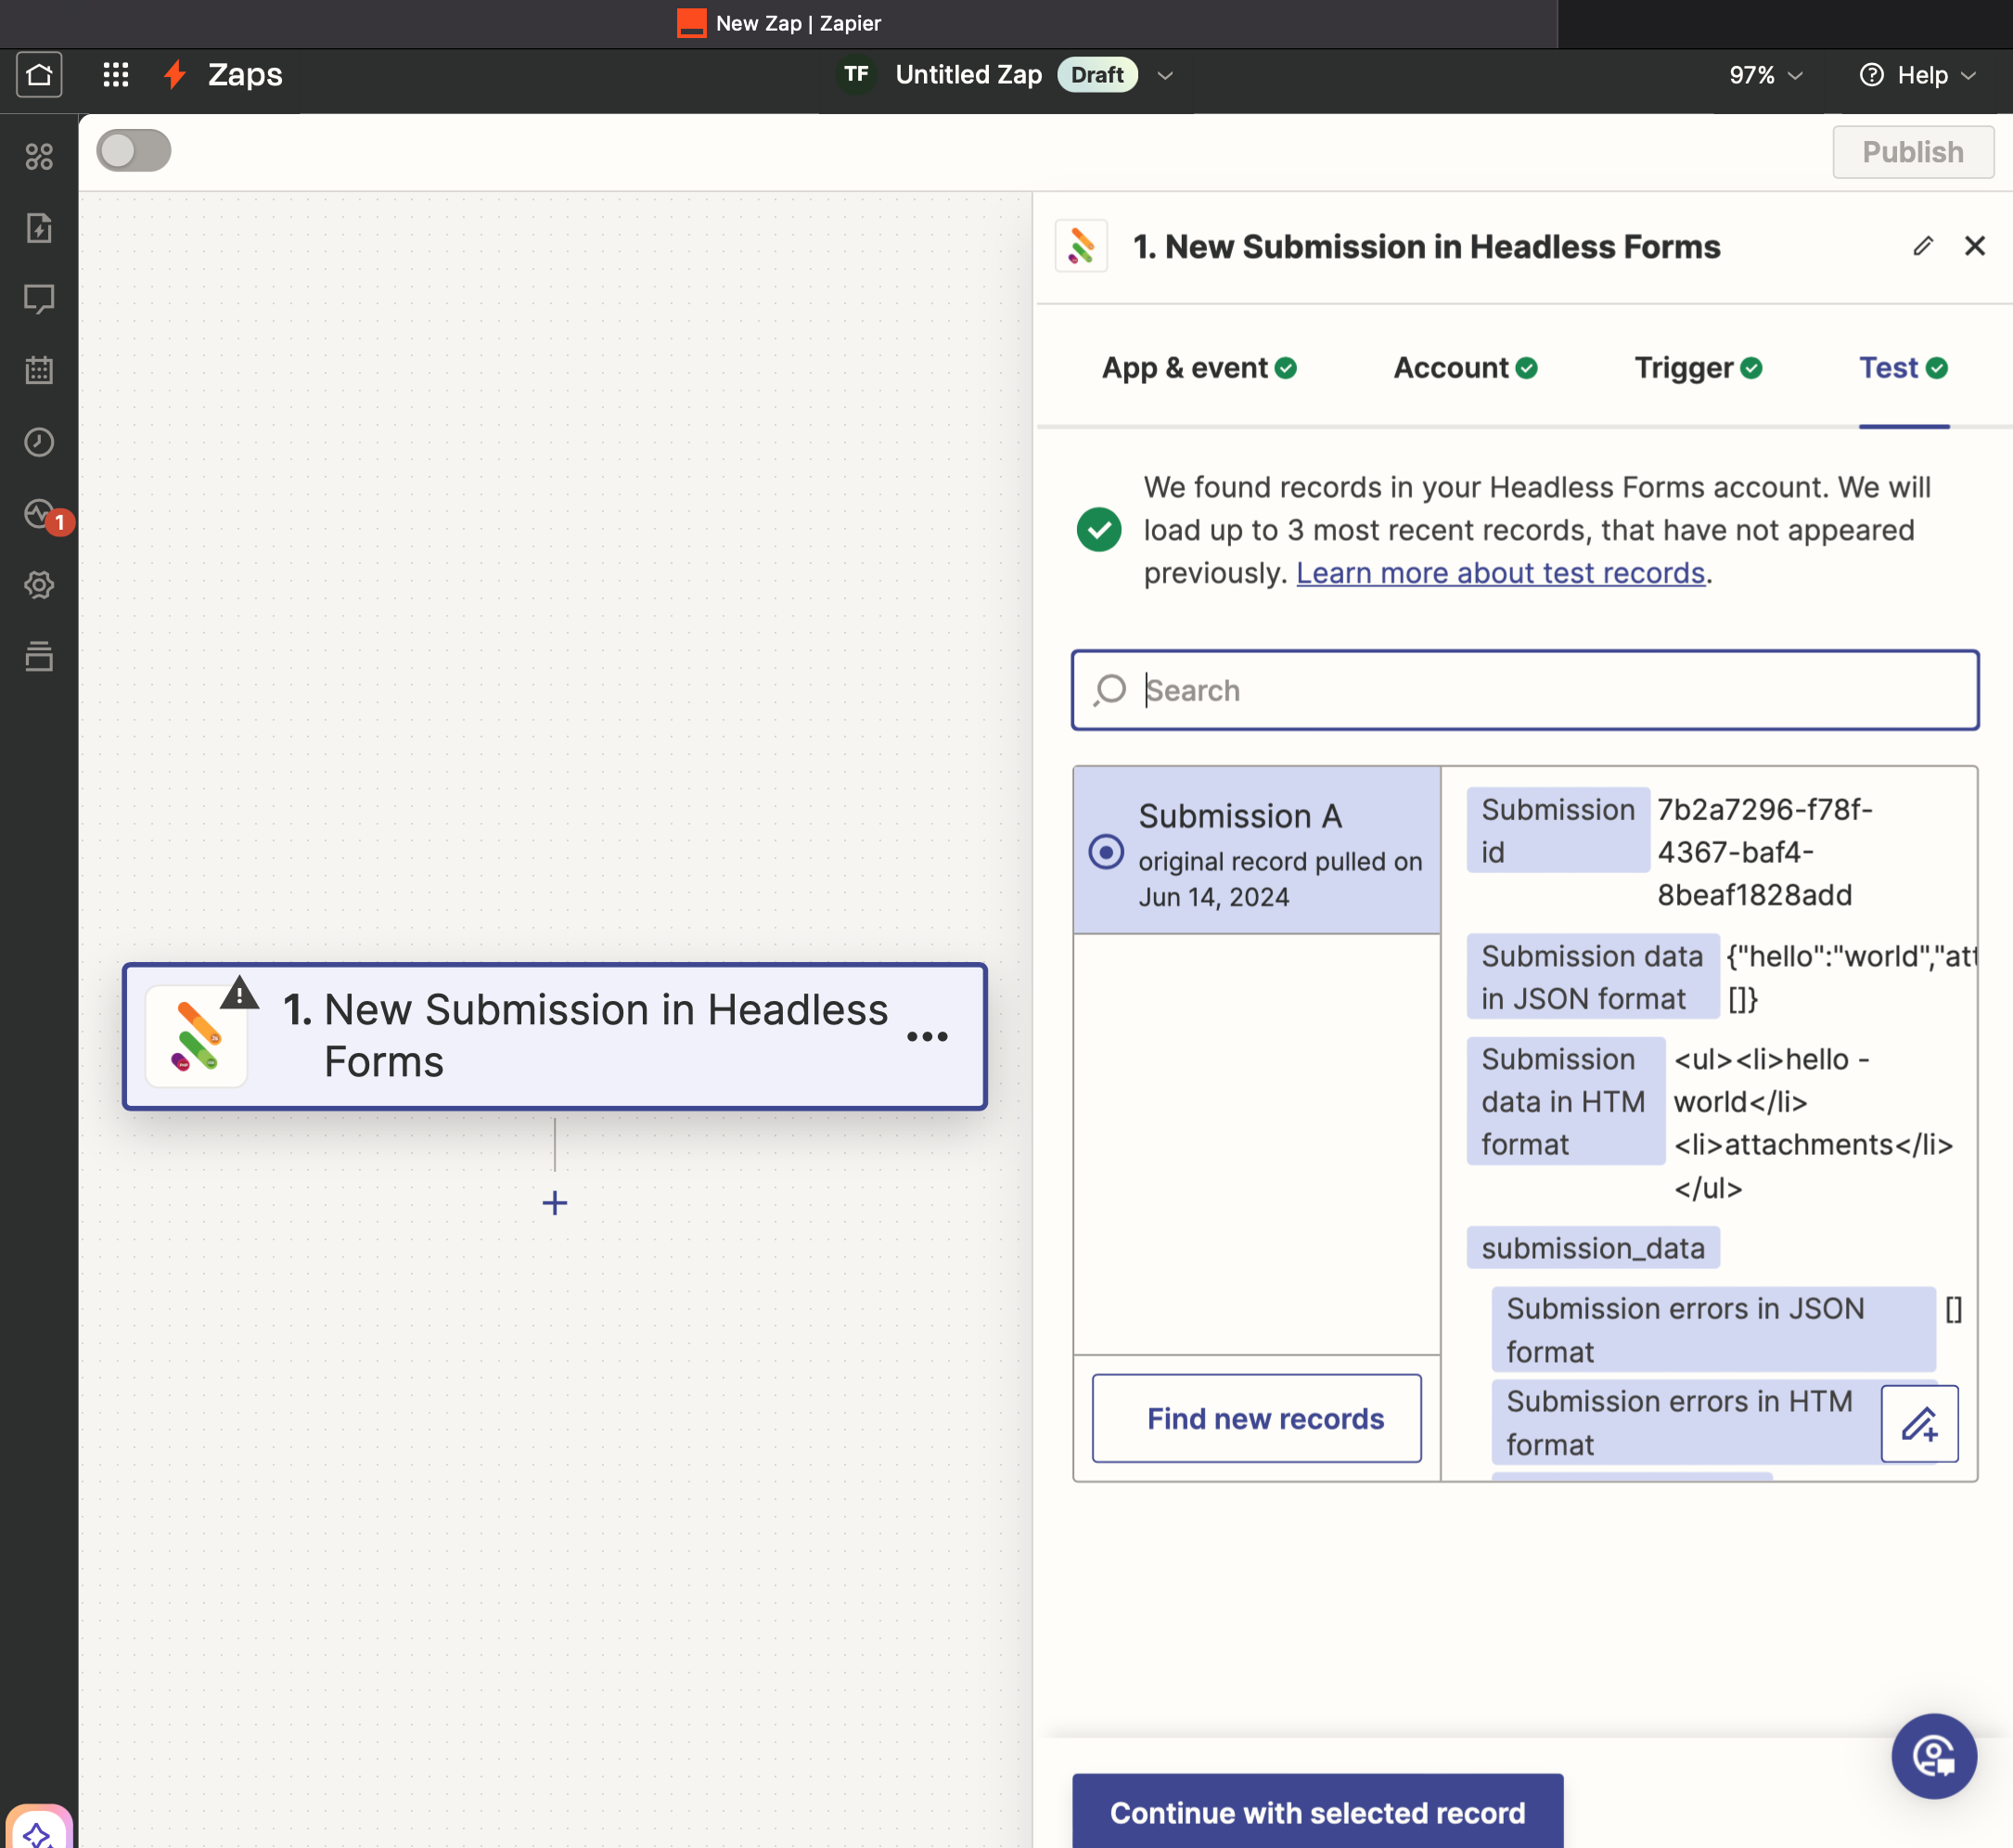The height and width of the screenshot is (1848, 2013).
Task: Click the Draft status badge
Action: pyautogui.click(x=1097, y=75)
